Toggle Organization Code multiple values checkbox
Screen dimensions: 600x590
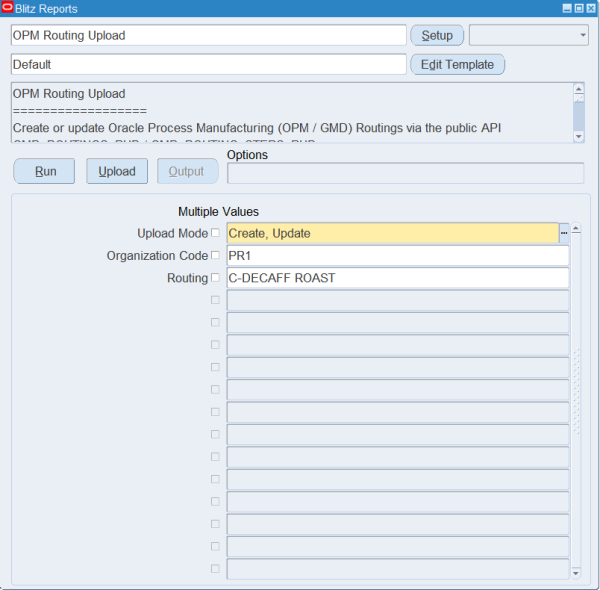click(x=215, y=255)
